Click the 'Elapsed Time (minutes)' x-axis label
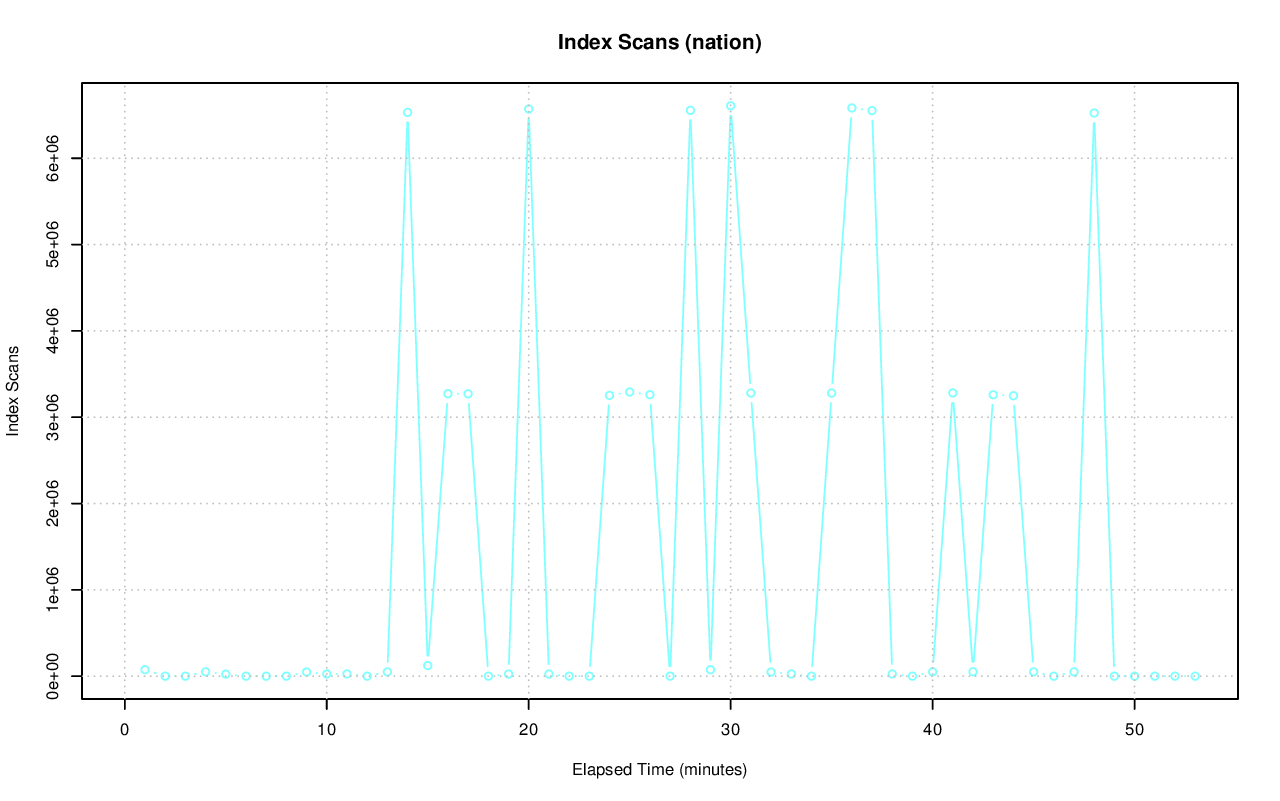The width and height of the screenshot is (1280, 801). pyautogui.click(x=659, y=770)
